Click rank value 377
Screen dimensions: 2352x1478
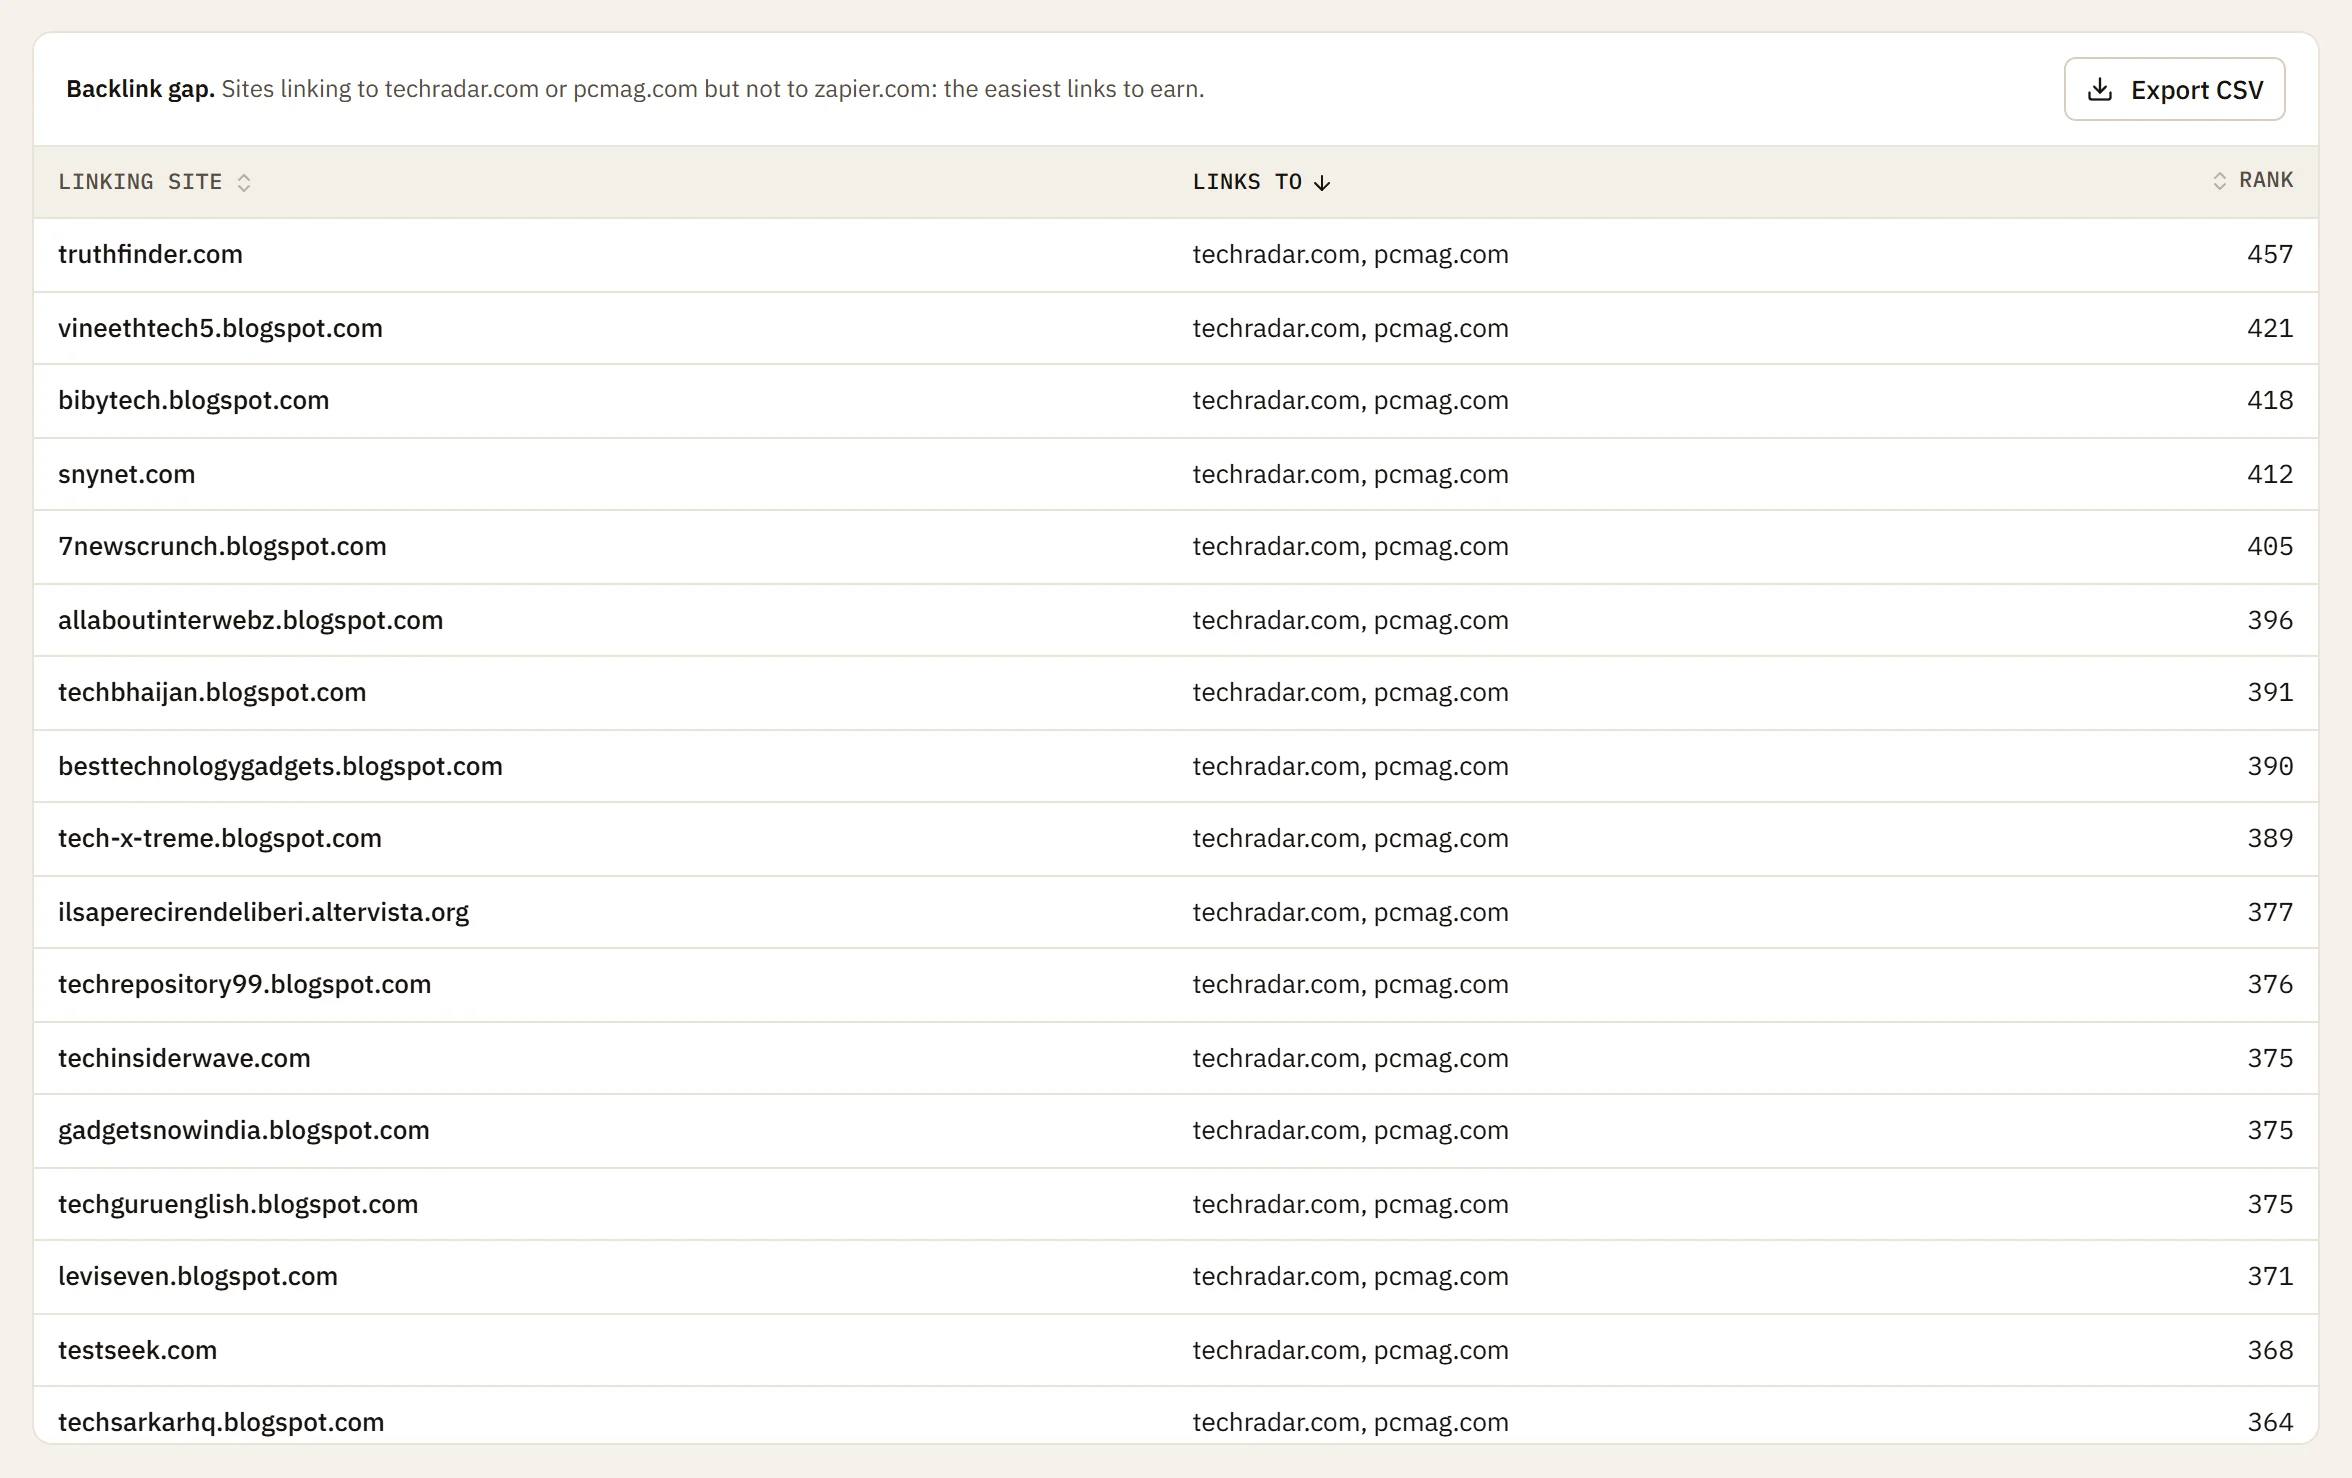coord(2270,912)
